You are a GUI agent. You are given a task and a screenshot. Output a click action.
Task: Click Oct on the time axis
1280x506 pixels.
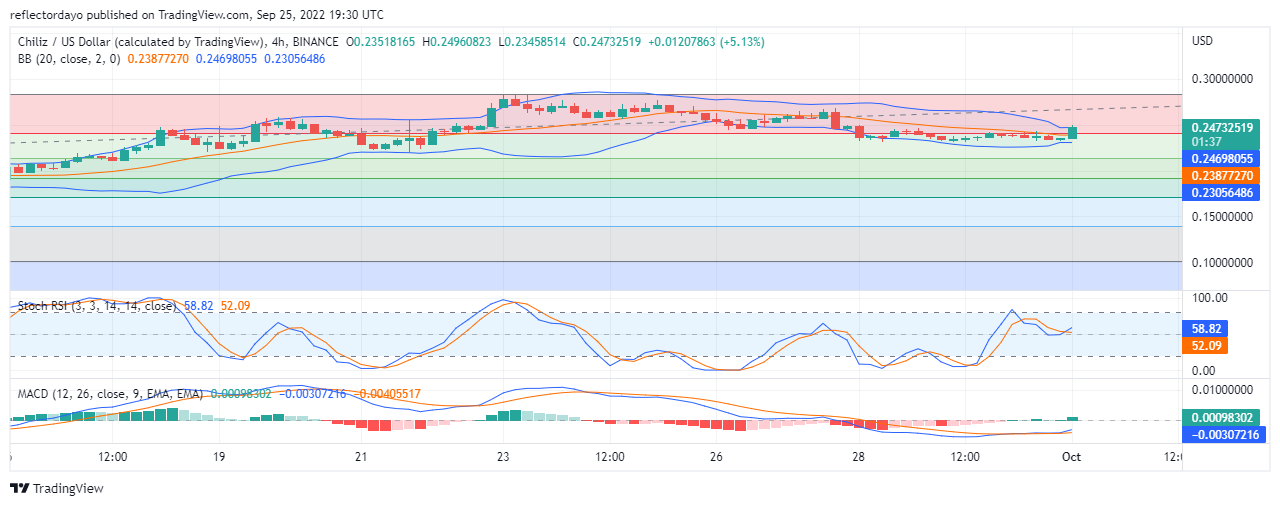point(1071,457)
